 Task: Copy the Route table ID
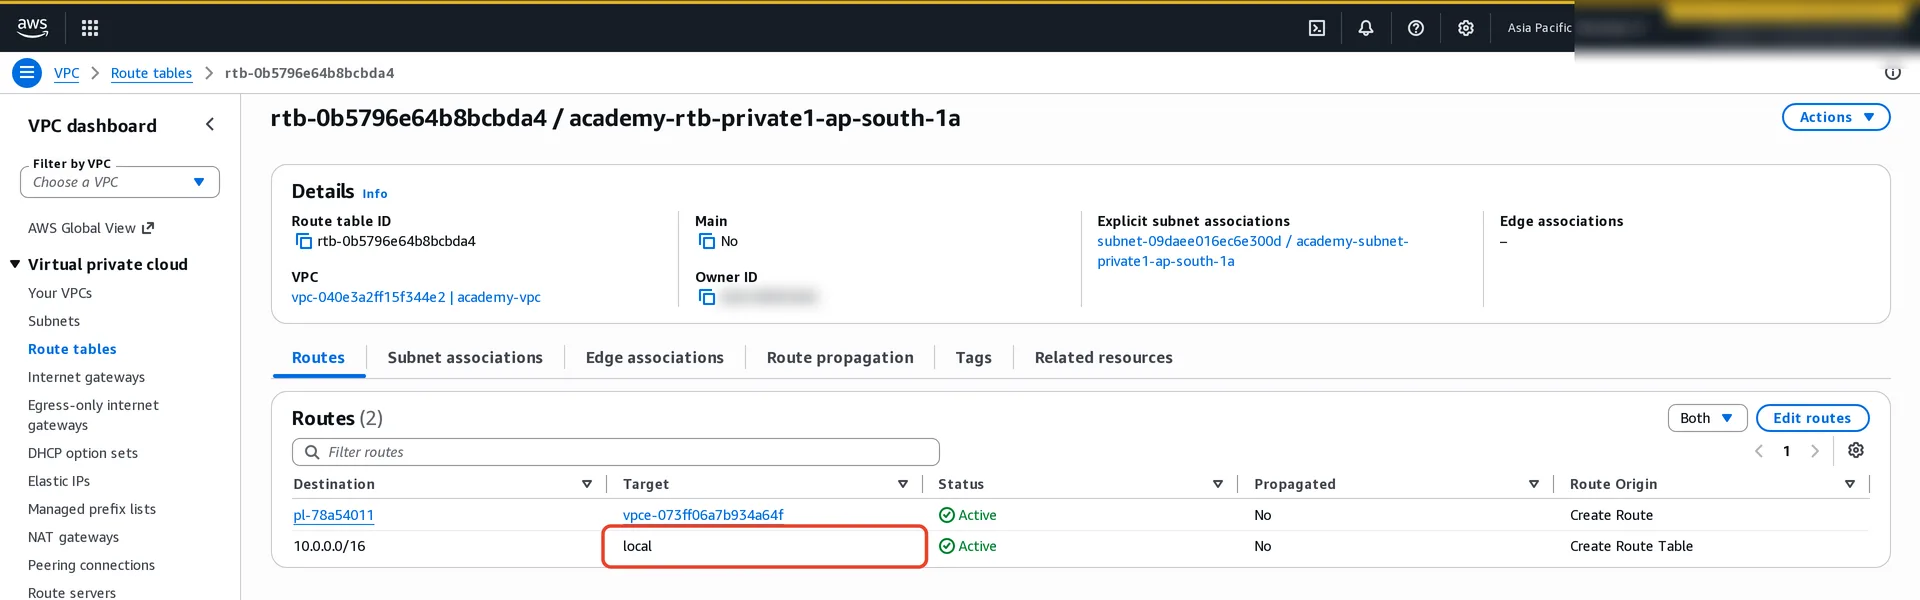pyautogui.click(x=303, y=241)
